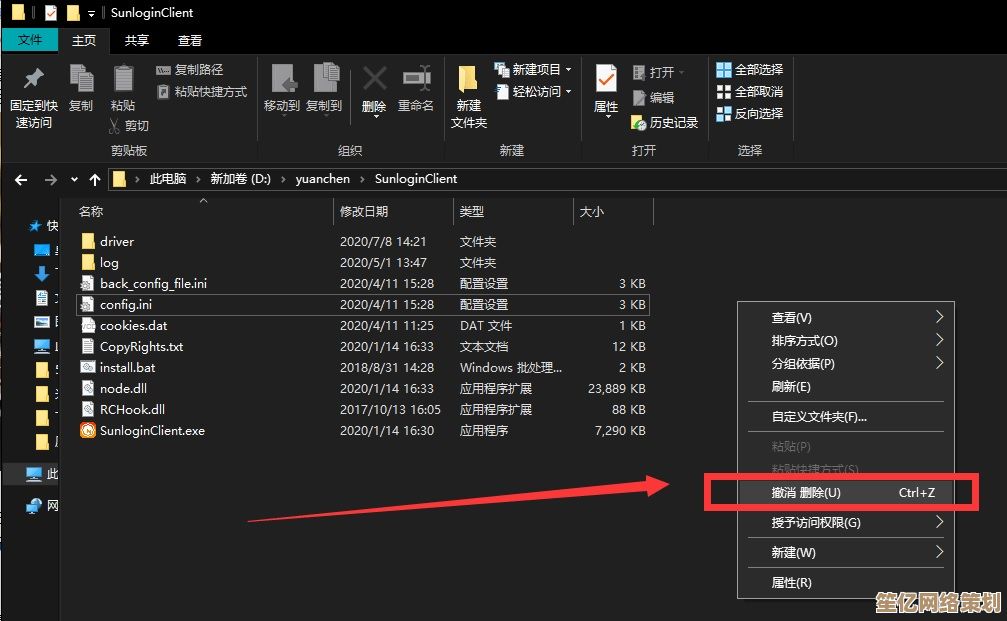Screen dimensions: 1007x621
Task: Click Select none in ribbon
Action: (749, 92)
